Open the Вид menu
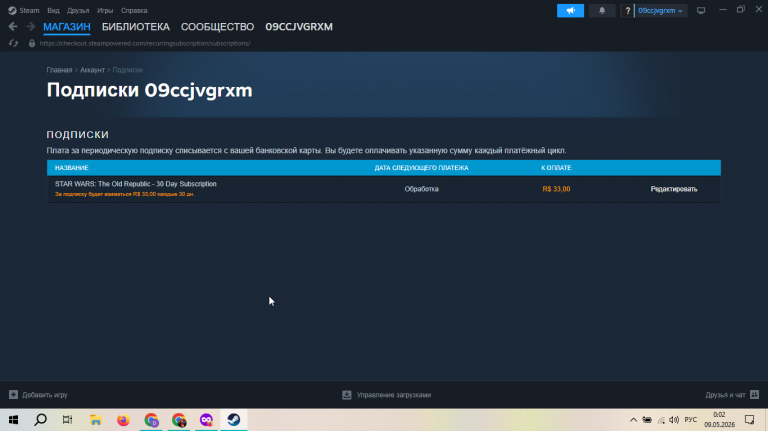 tap(53, 10)
